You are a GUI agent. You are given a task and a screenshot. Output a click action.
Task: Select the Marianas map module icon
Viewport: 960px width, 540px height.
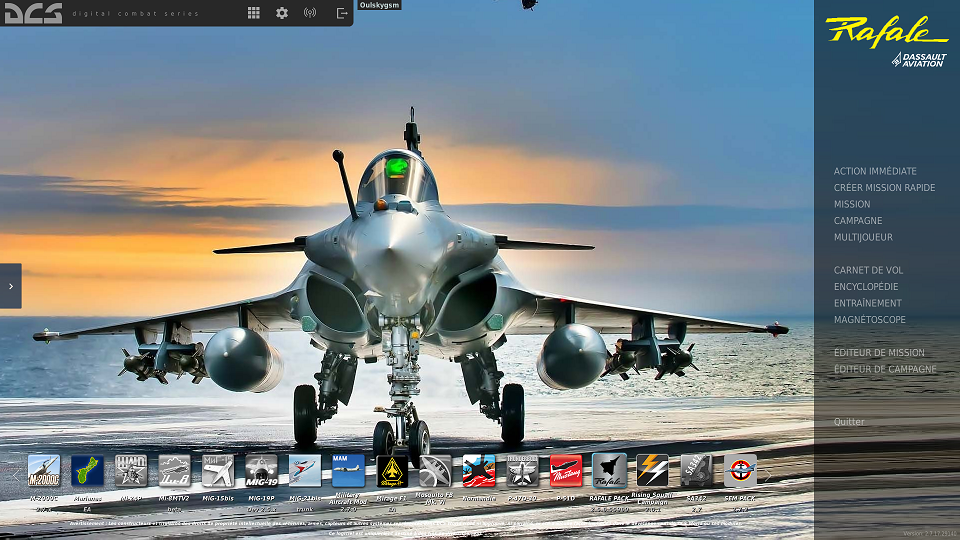point(87,471)
